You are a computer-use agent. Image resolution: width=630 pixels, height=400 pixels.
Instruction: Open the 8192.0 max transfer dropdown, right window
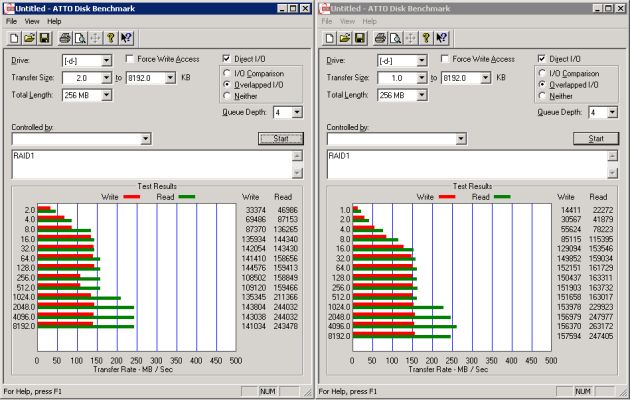(486, 78)
